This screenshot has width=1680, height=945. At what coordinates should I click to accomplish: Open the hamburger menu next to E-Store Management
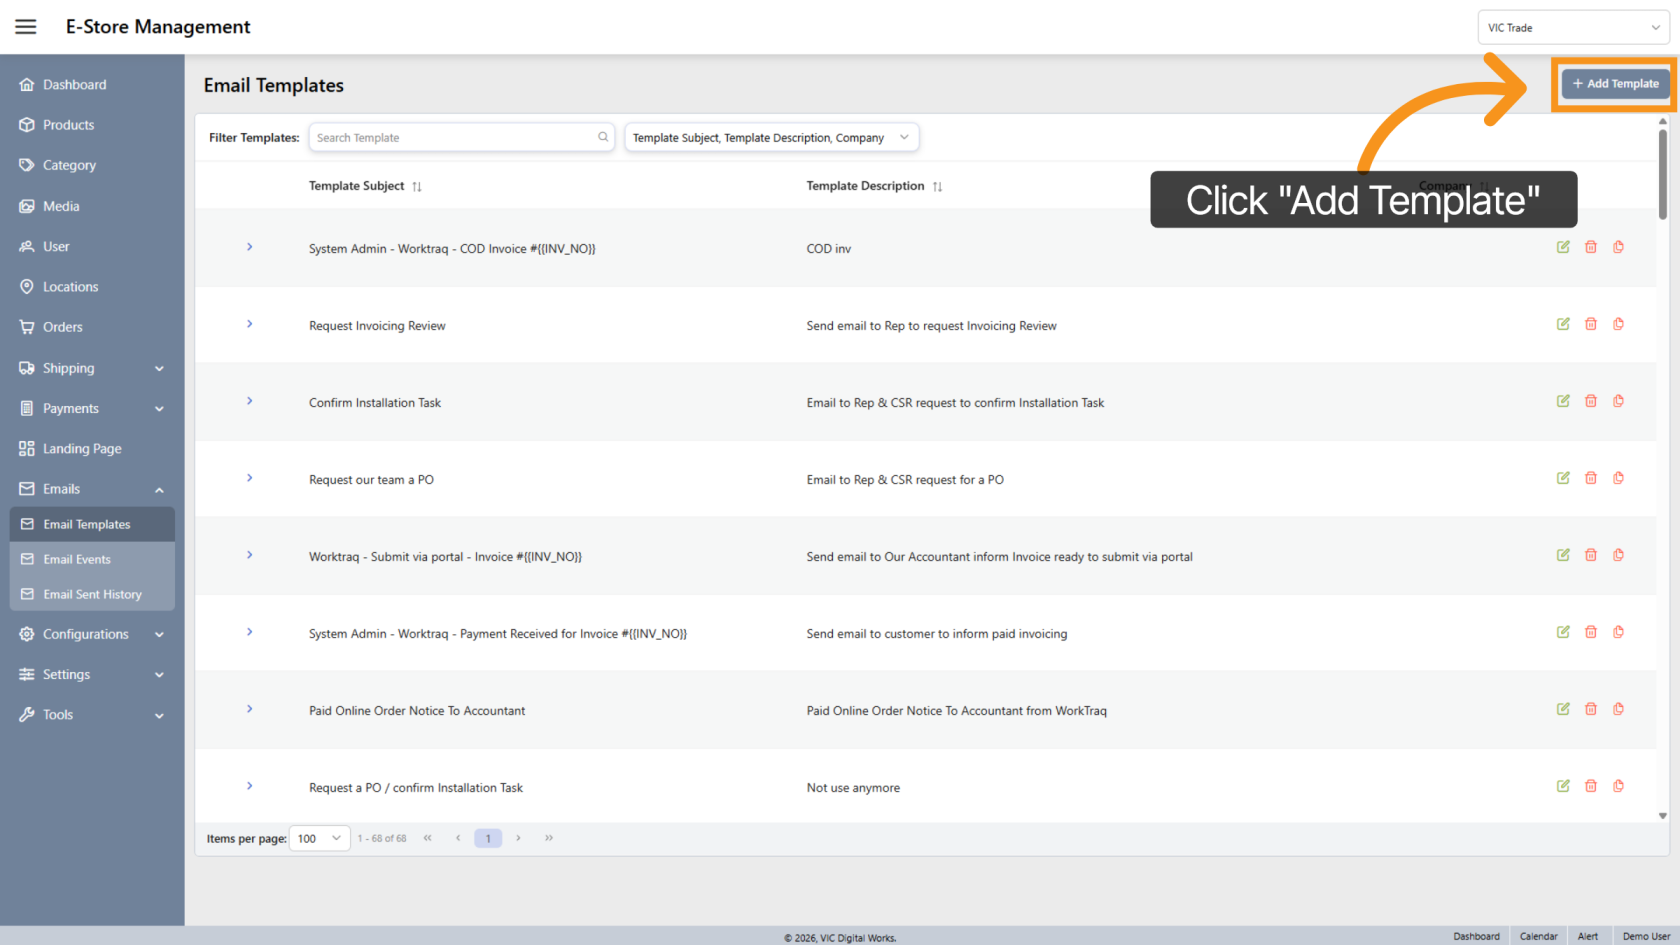click(x=25, y=26)
